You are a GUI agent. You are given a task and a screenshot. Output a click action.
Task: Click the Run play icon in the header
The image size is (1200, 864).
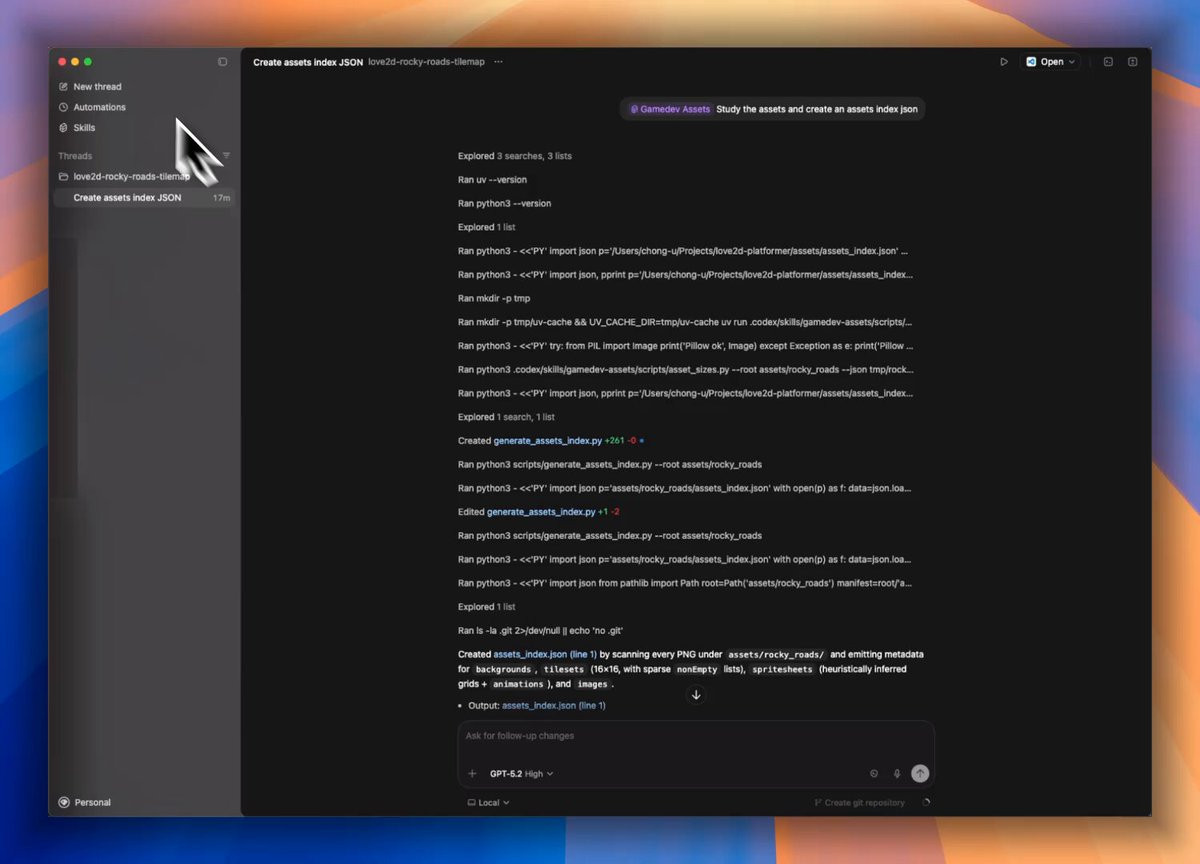pos(1004,62)
